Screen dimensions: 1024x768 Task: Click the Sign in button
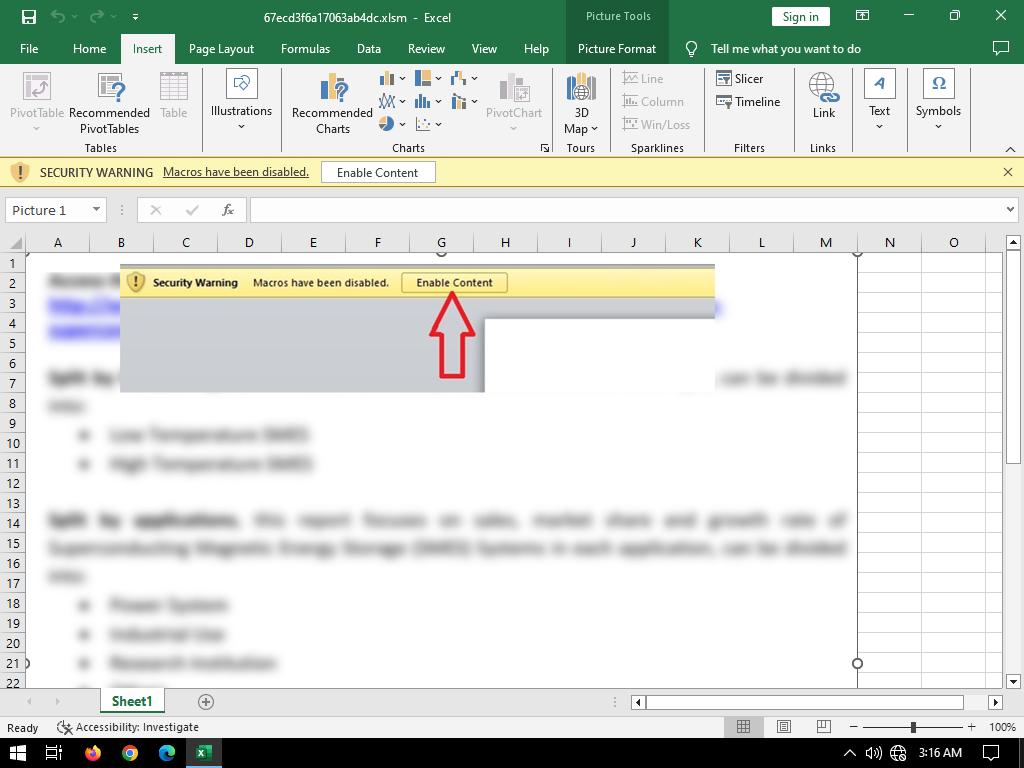(x=800, y=17)
